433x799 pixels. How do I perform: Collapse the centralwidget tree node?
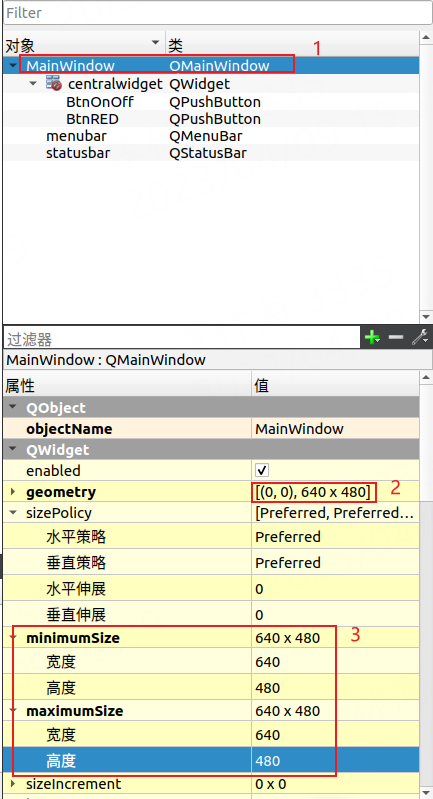click(x=33, y=83)
